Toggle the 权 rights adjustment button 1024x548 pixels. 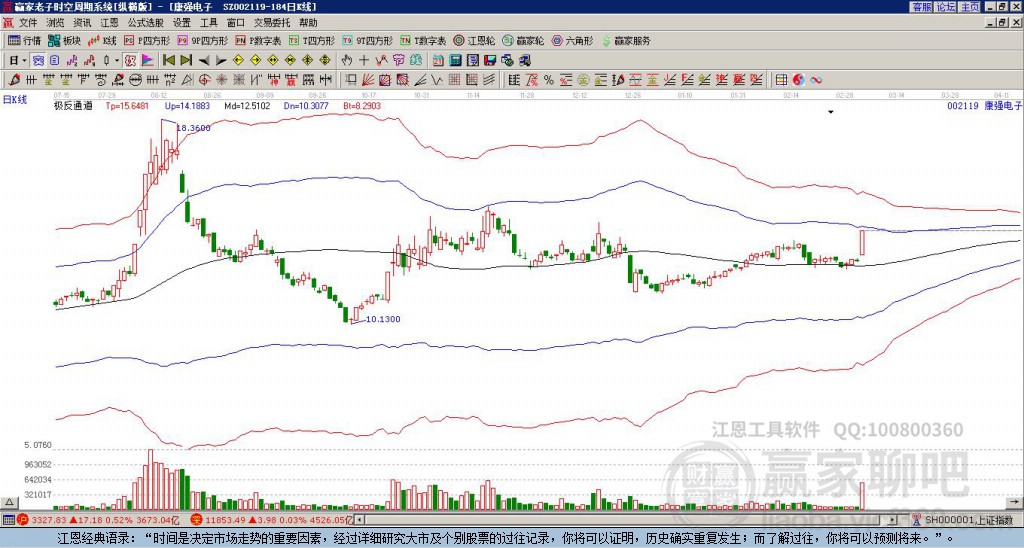pyautogui.click(x=130, y=61)
